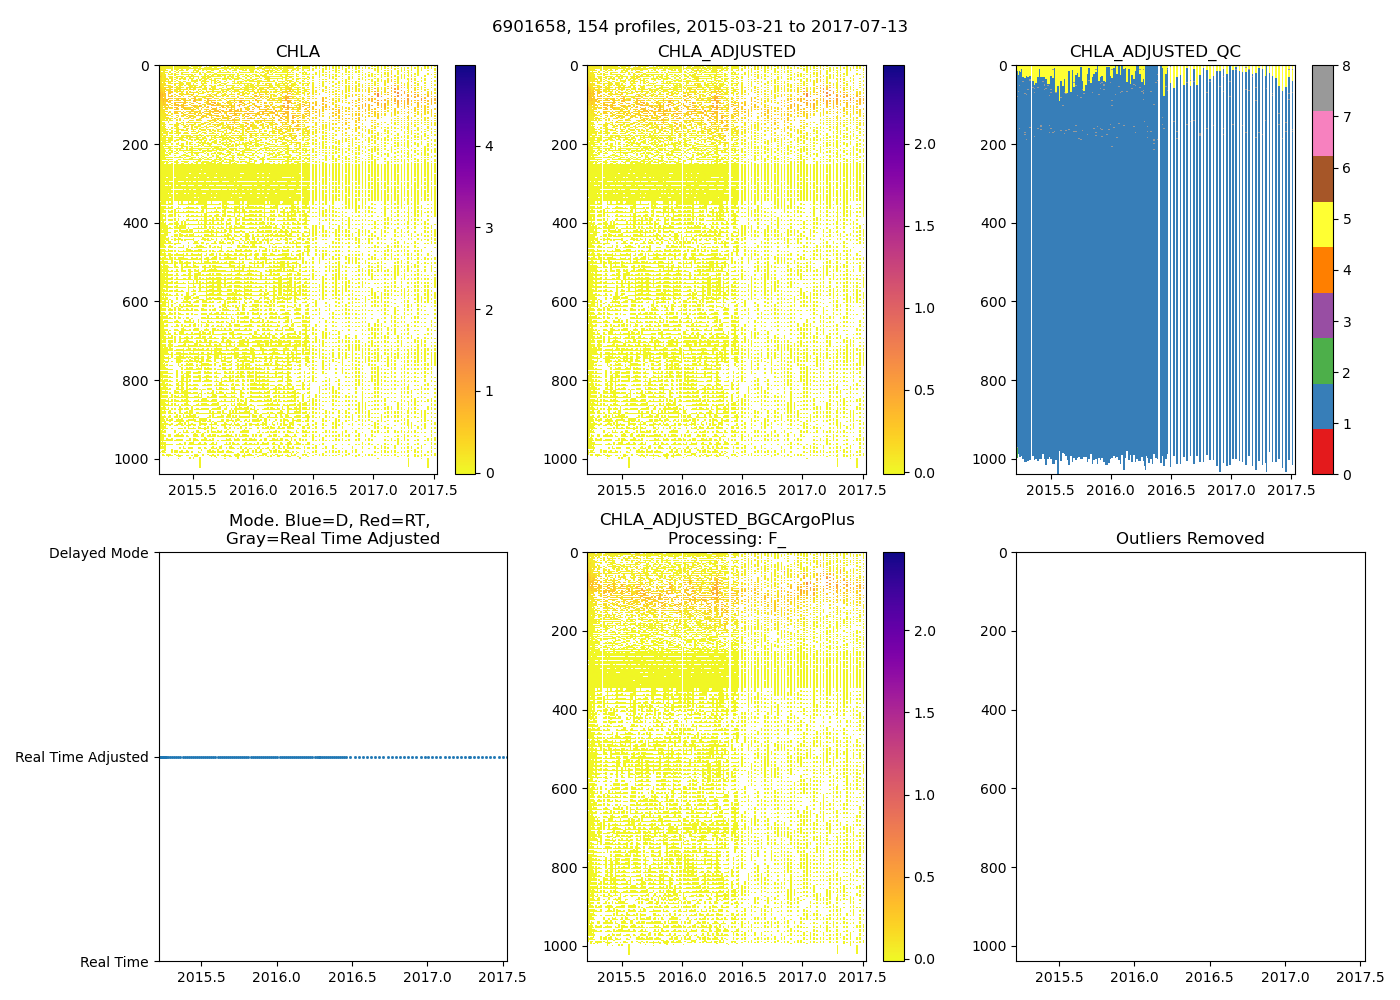
Task: Click the green segment of the QC colorbar
Action: (1322, 360)
